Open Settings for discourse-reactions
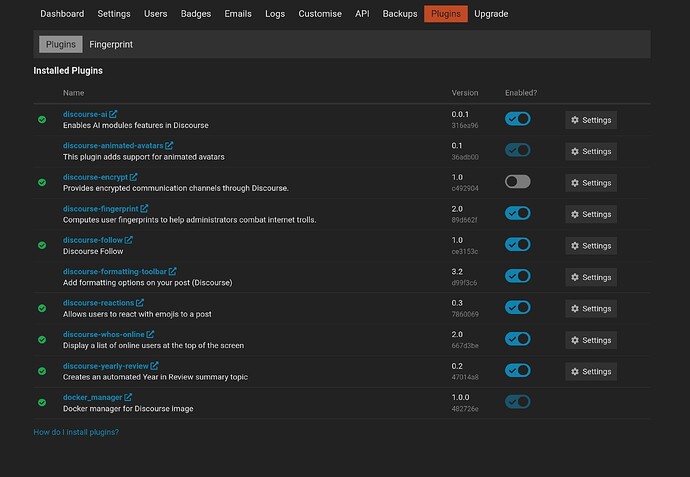Viewport: 690px width, 477px height. click(x=591, y=309)
